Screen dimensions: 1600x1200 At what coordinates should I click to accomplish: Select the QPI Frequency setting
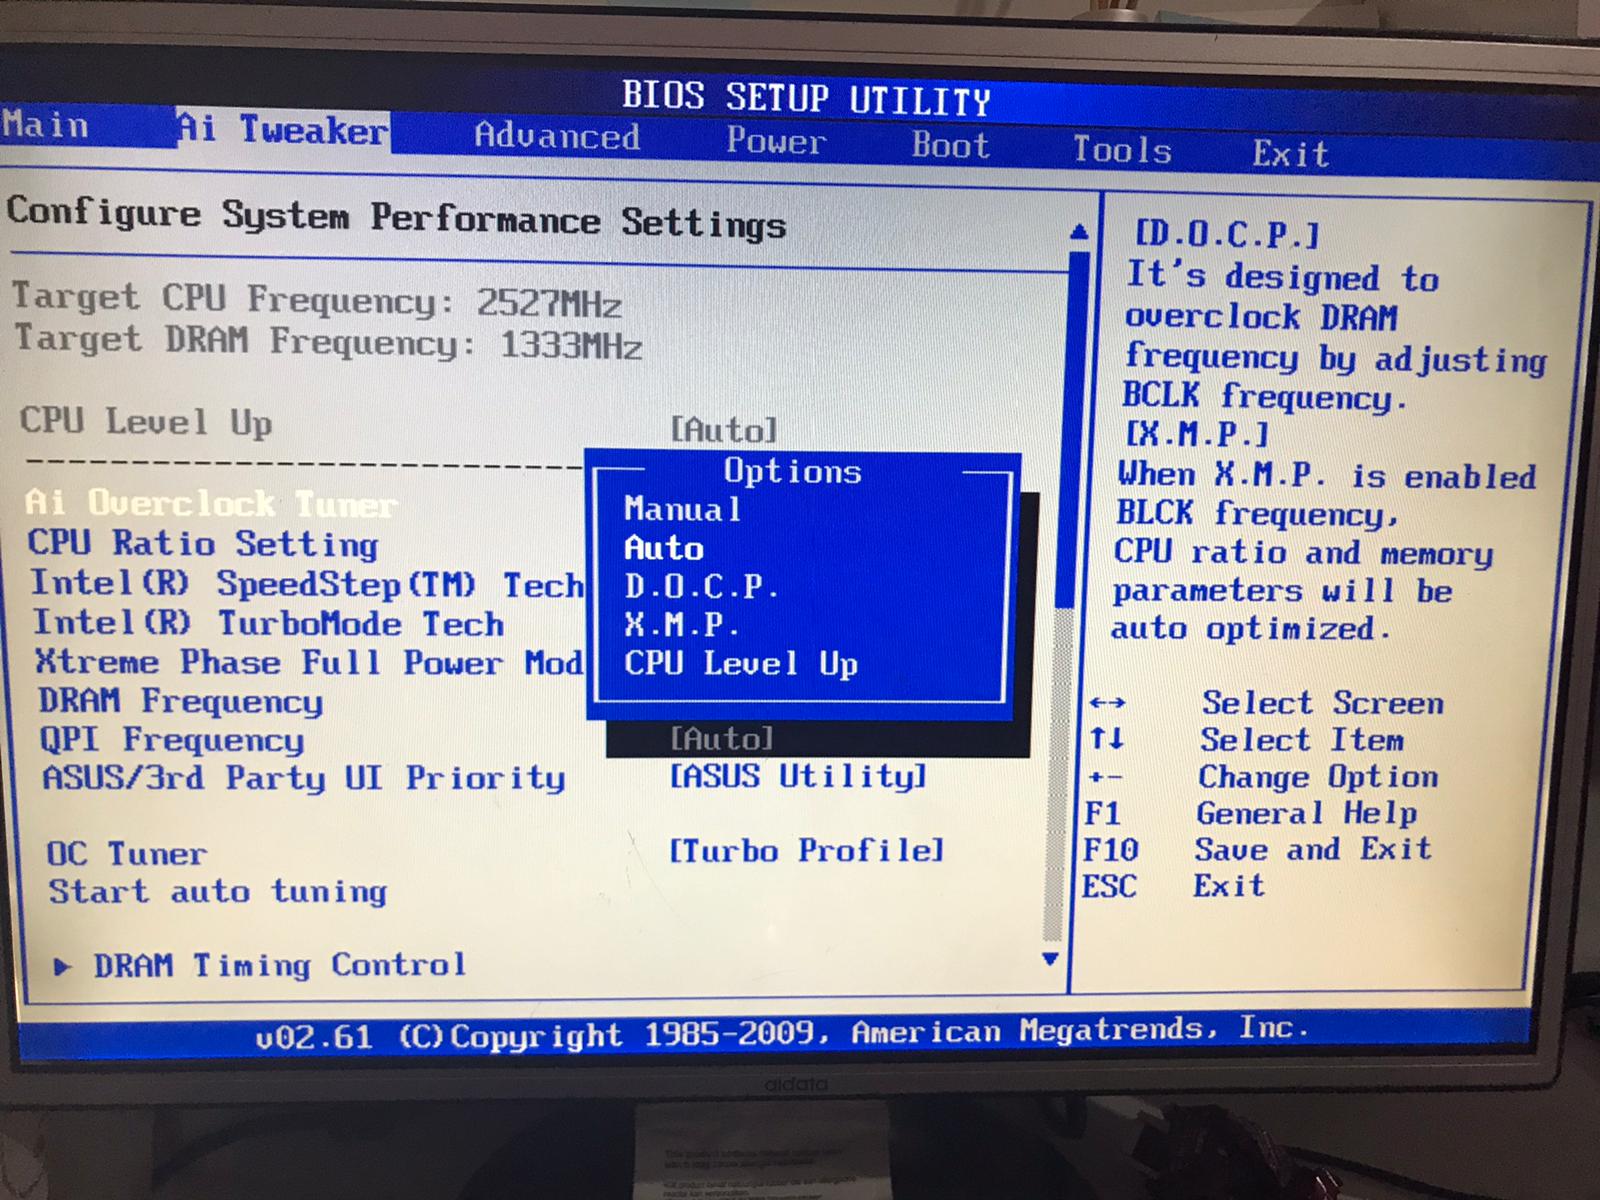[172, 740]
